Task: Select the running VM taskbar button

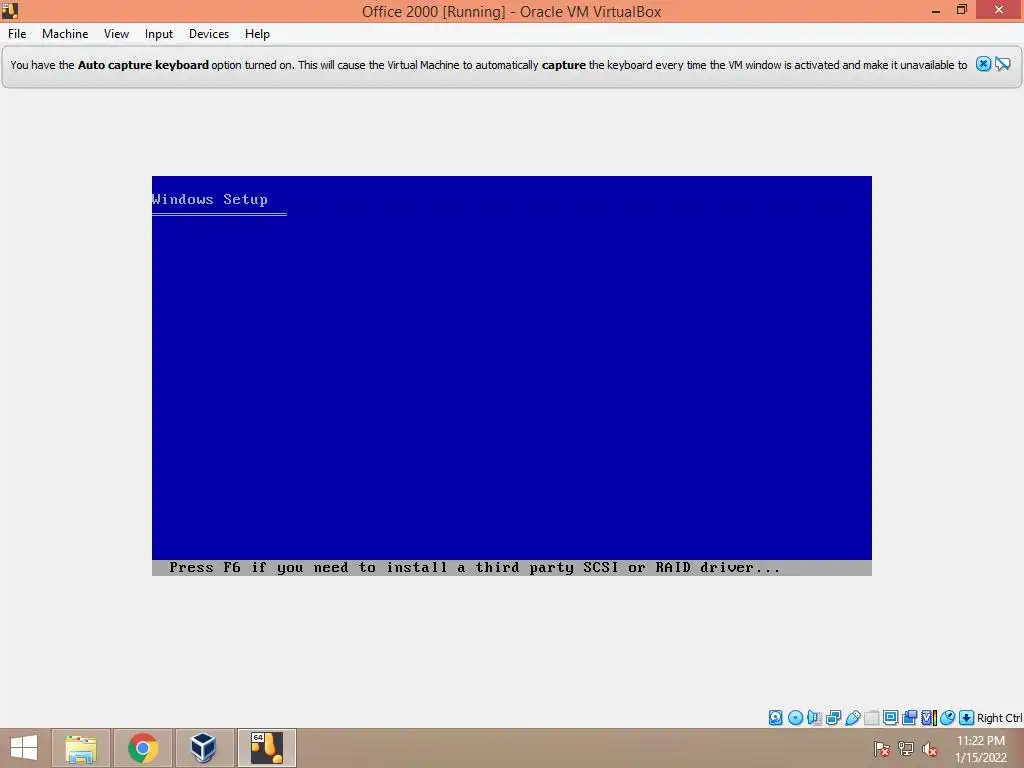Action: 266,748
